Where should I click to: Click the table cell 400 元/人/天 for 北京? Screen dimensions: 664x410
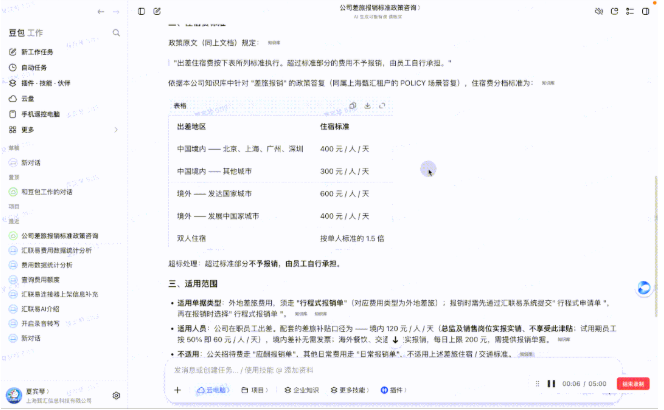pos(344,149)
